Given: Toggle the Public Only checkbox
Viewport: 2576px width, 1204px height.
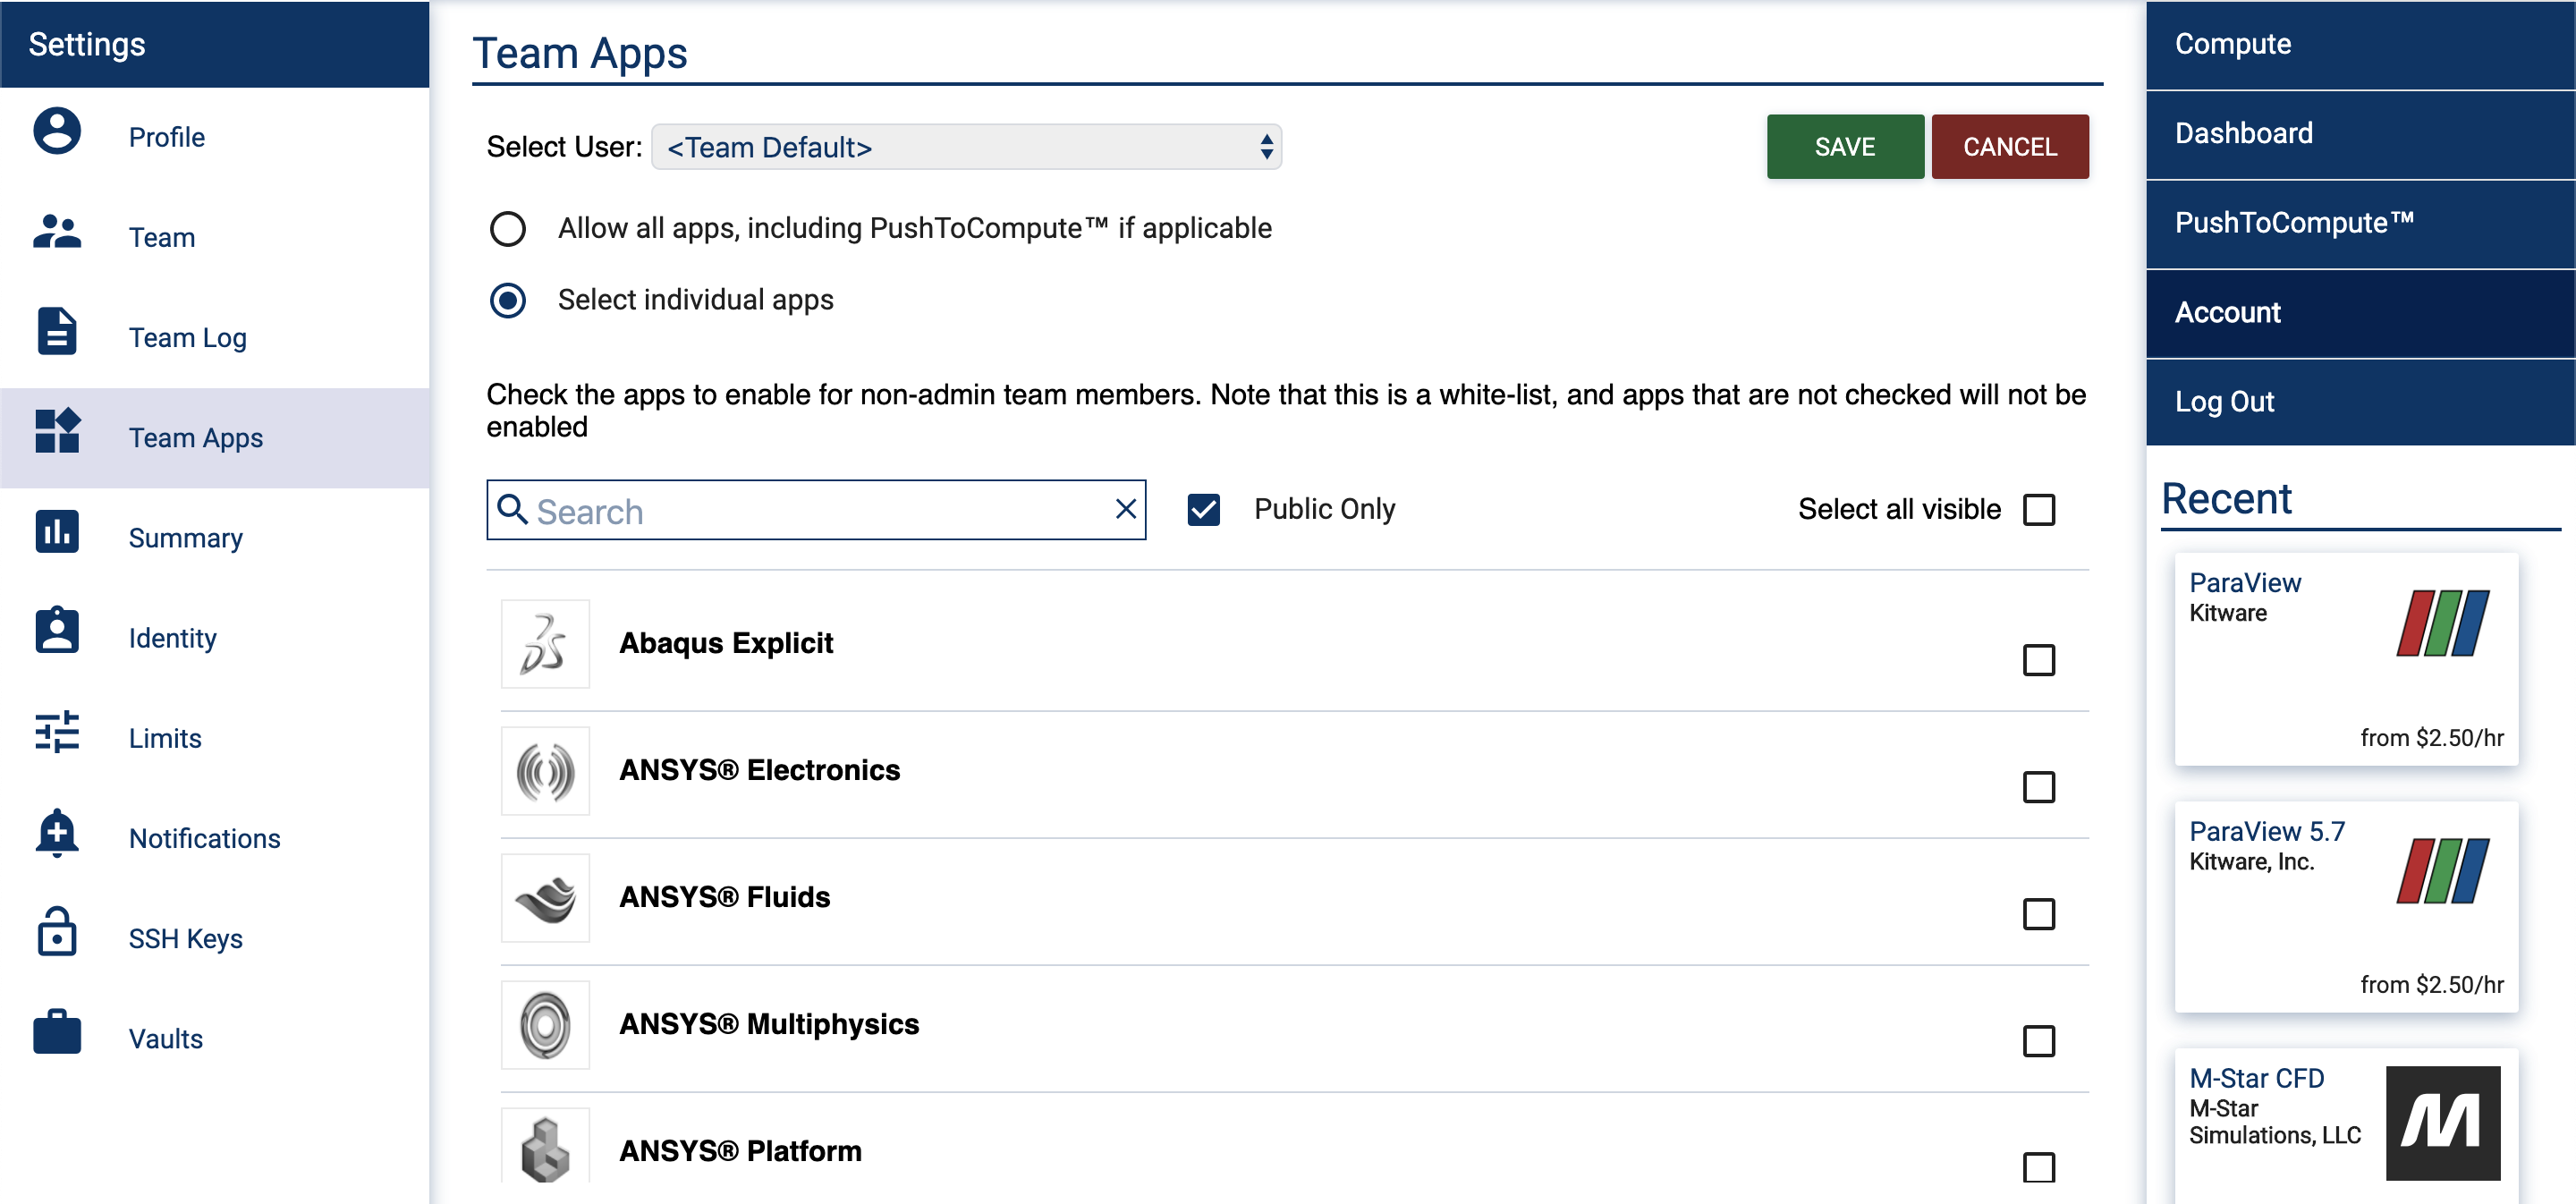Looking at the screenshot, I should (x=1204, y=510).
